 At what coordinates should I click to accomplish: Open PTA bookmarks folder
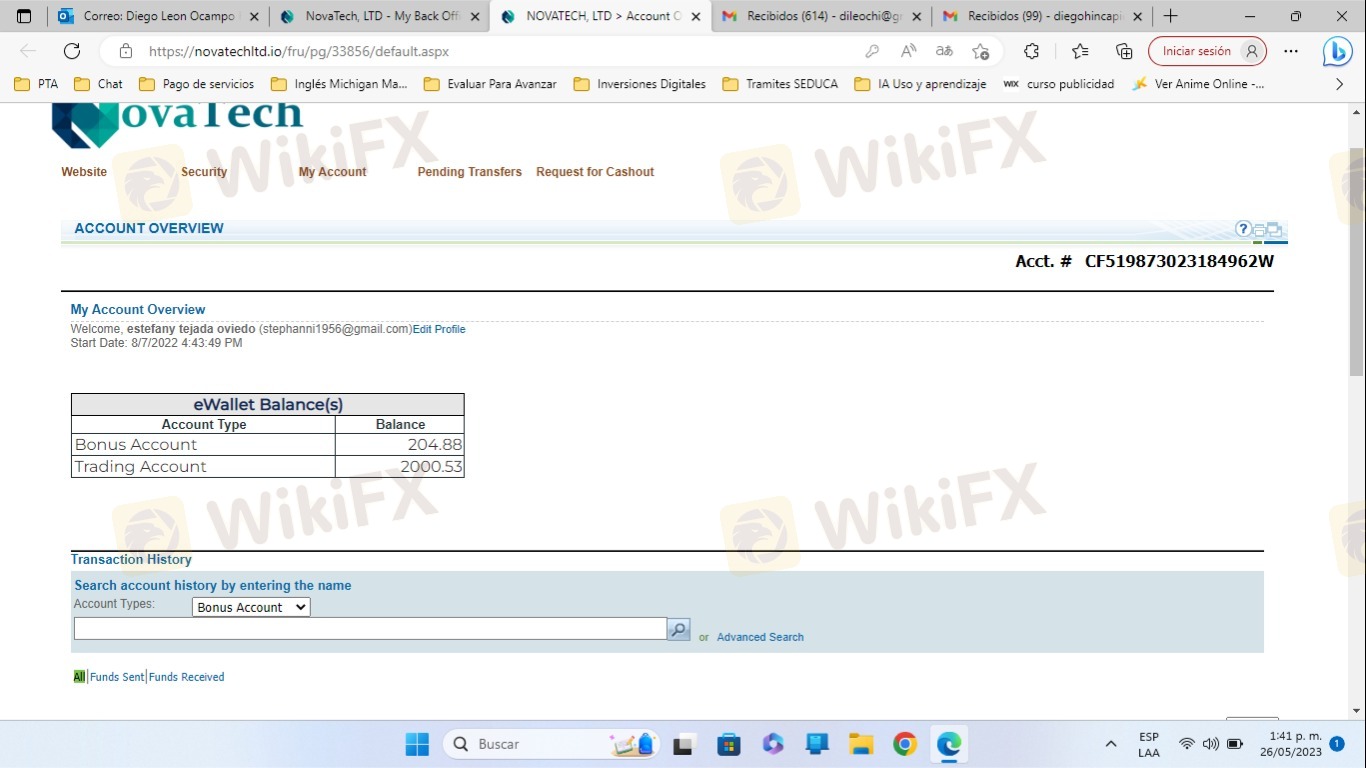coord(36,84)
